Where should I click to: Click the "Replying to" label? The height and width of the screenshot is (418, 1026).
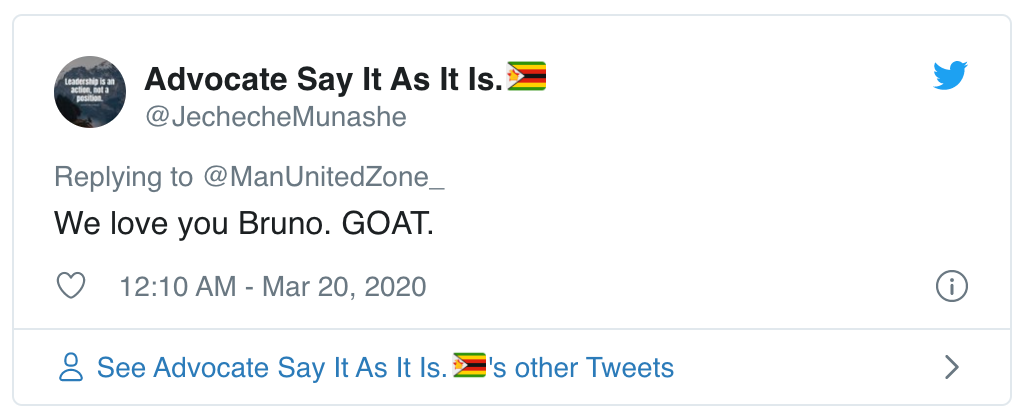pos(124,177)
